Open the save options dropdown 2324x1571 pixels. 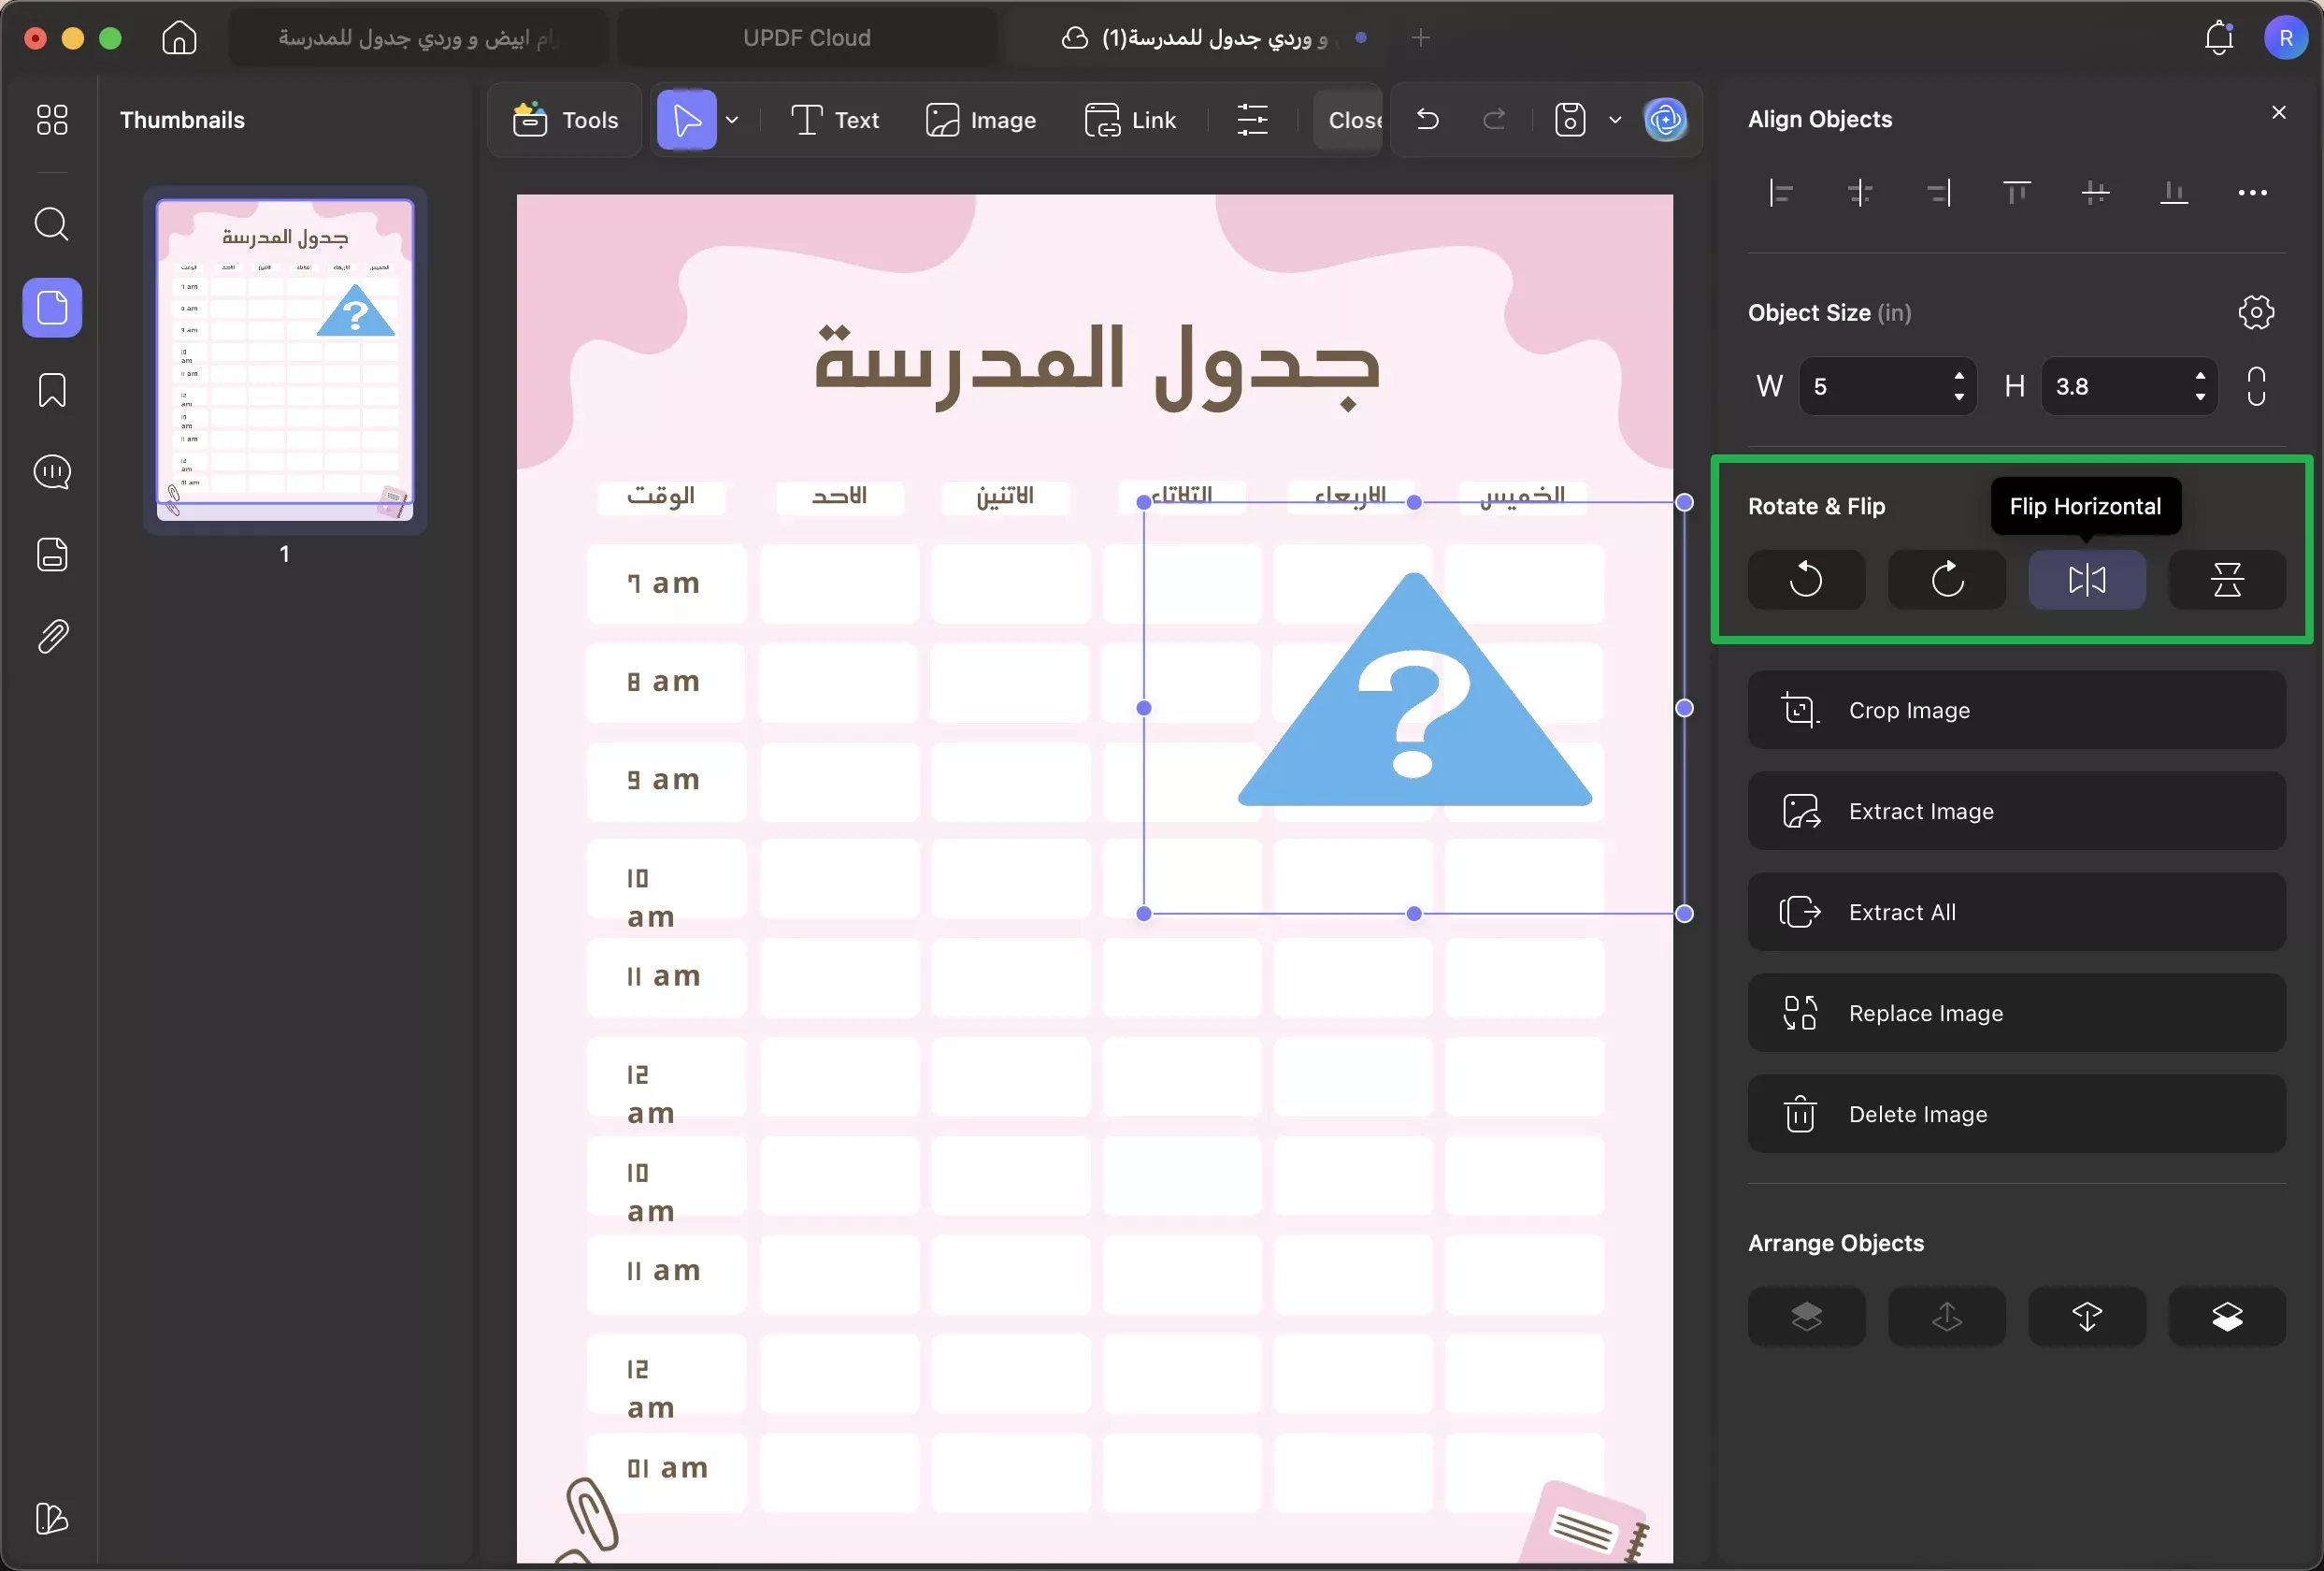pyautogui.click(x=1616, y=120)
